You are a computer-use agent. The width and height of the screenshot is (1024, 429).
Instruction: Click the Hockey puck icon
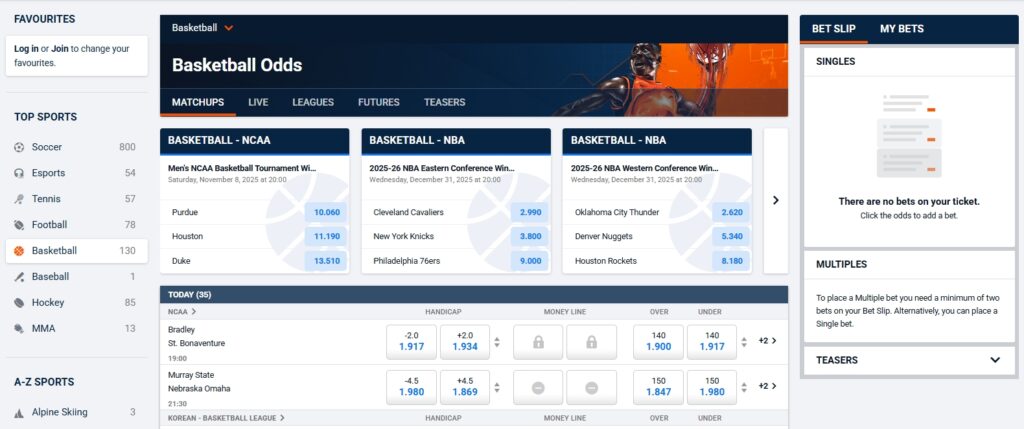[x=19, y=302]
